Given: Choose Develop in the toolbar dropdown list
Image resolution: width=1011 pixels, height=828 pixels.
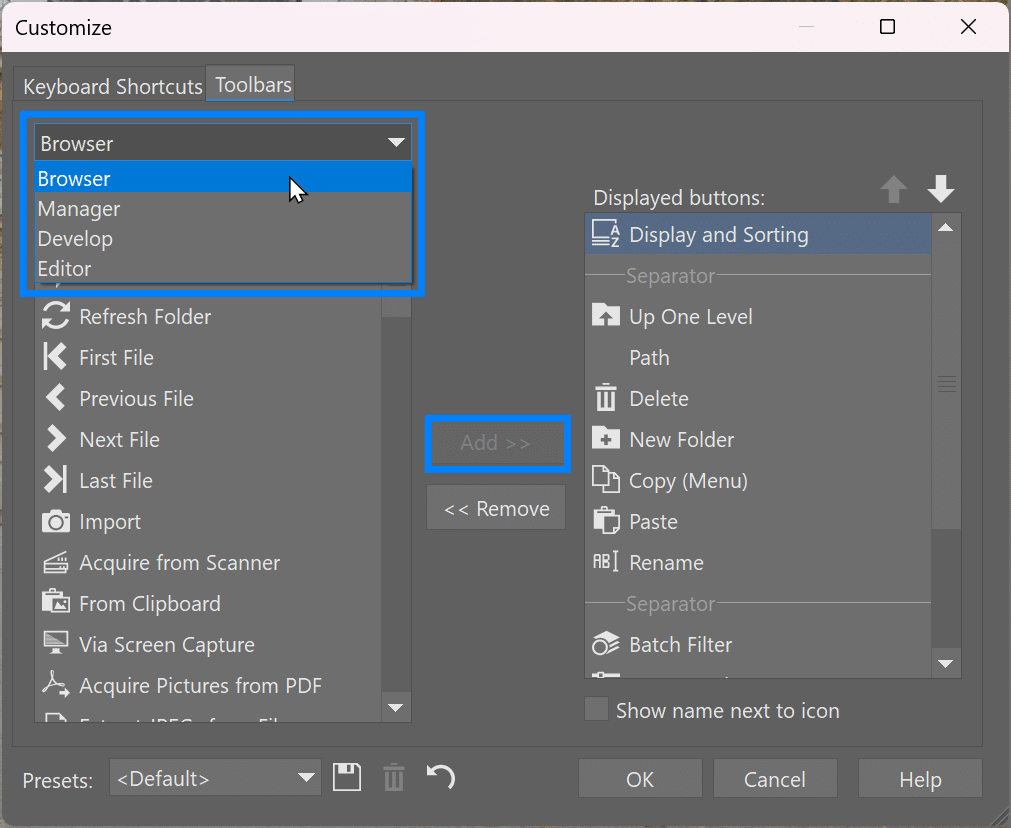Looking at the screenshot, I should coord(74,238).
